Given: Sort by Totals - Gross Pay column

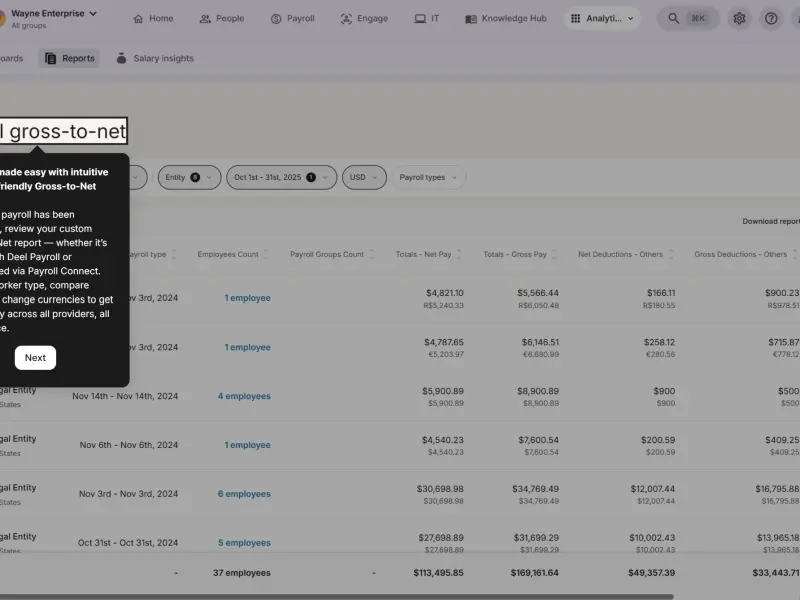Looking at the screenshot, I should 555,254.
